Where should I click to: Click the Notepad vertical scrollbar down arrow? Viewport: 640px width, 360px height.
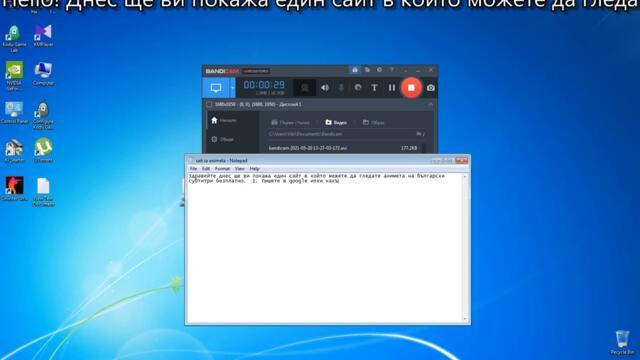coord(464,319)
